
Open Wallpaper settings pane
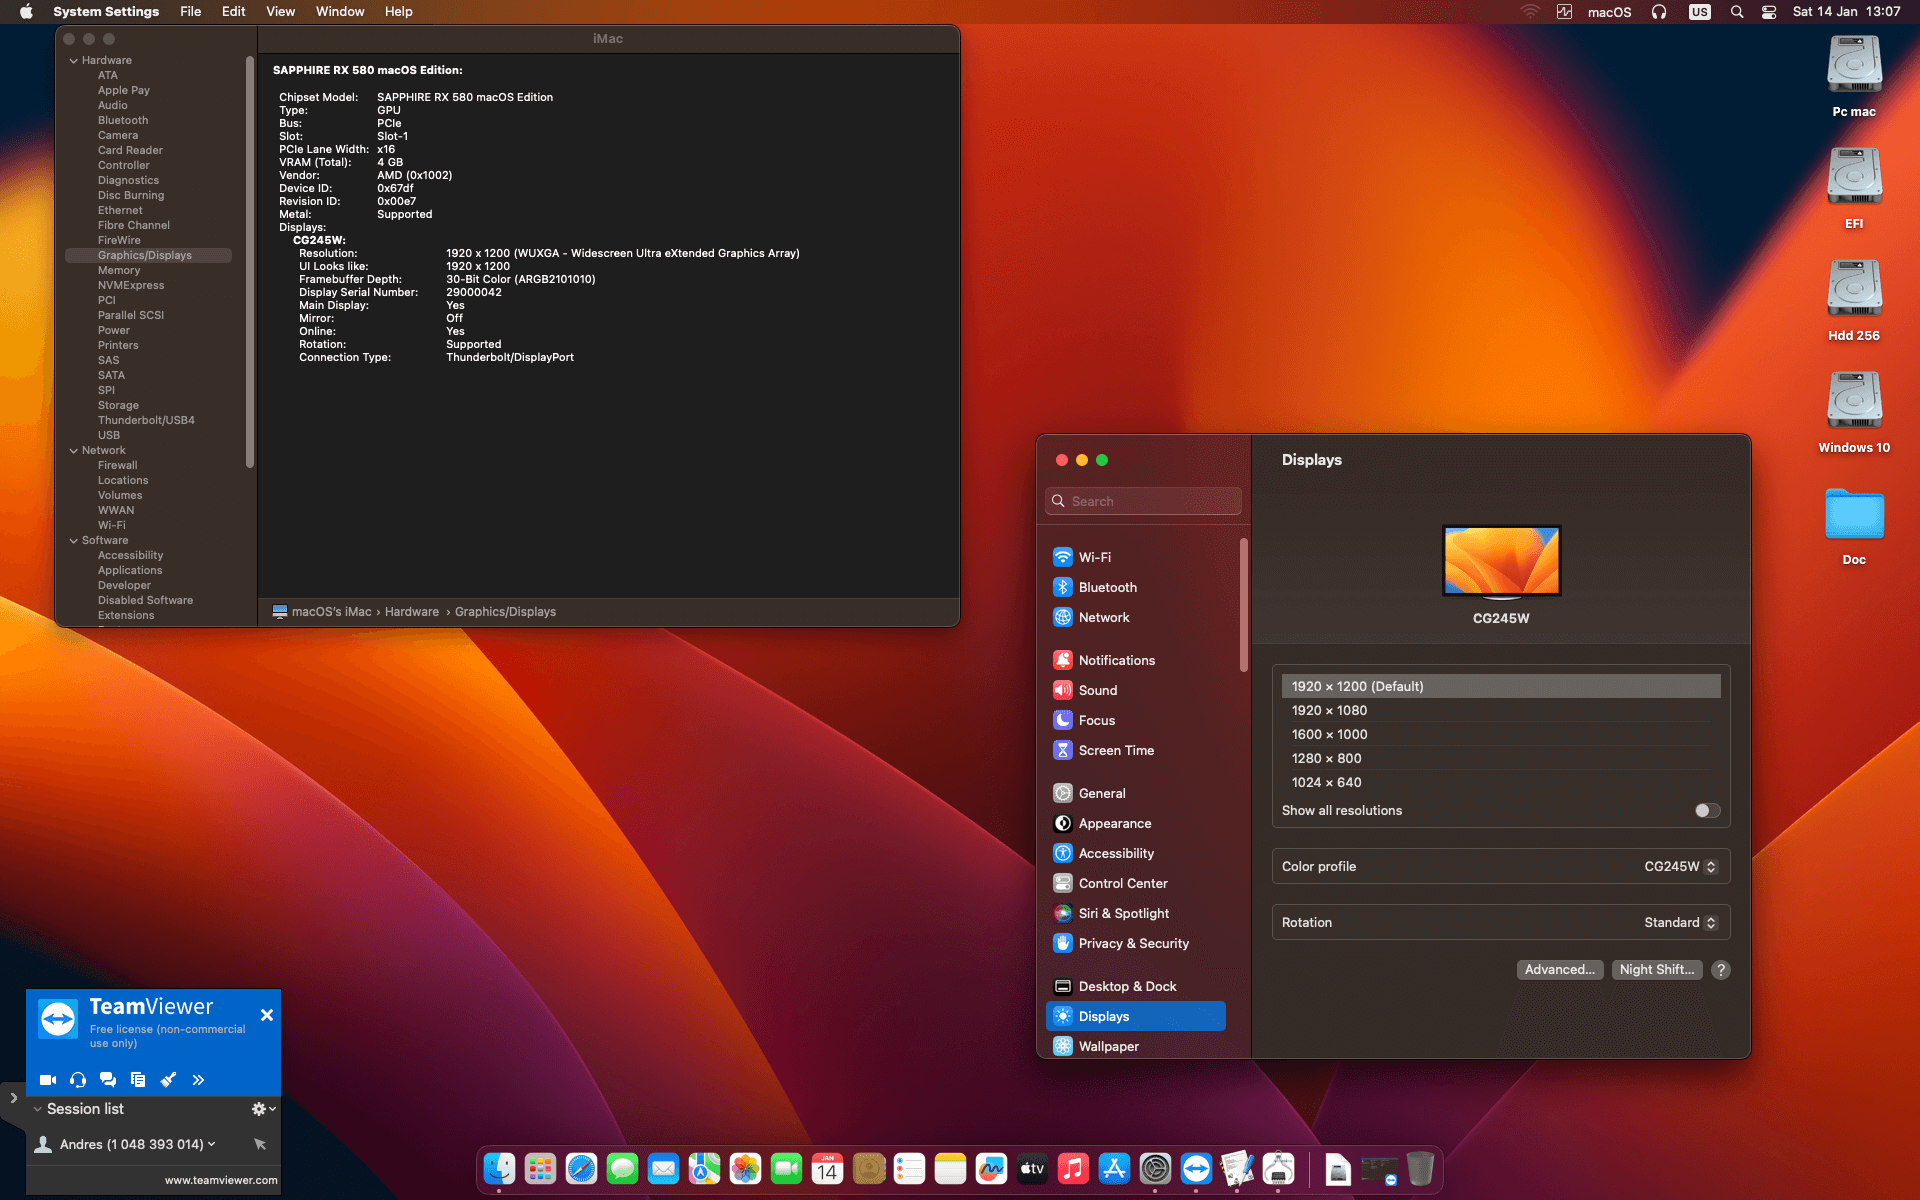click(1136, 1046)
